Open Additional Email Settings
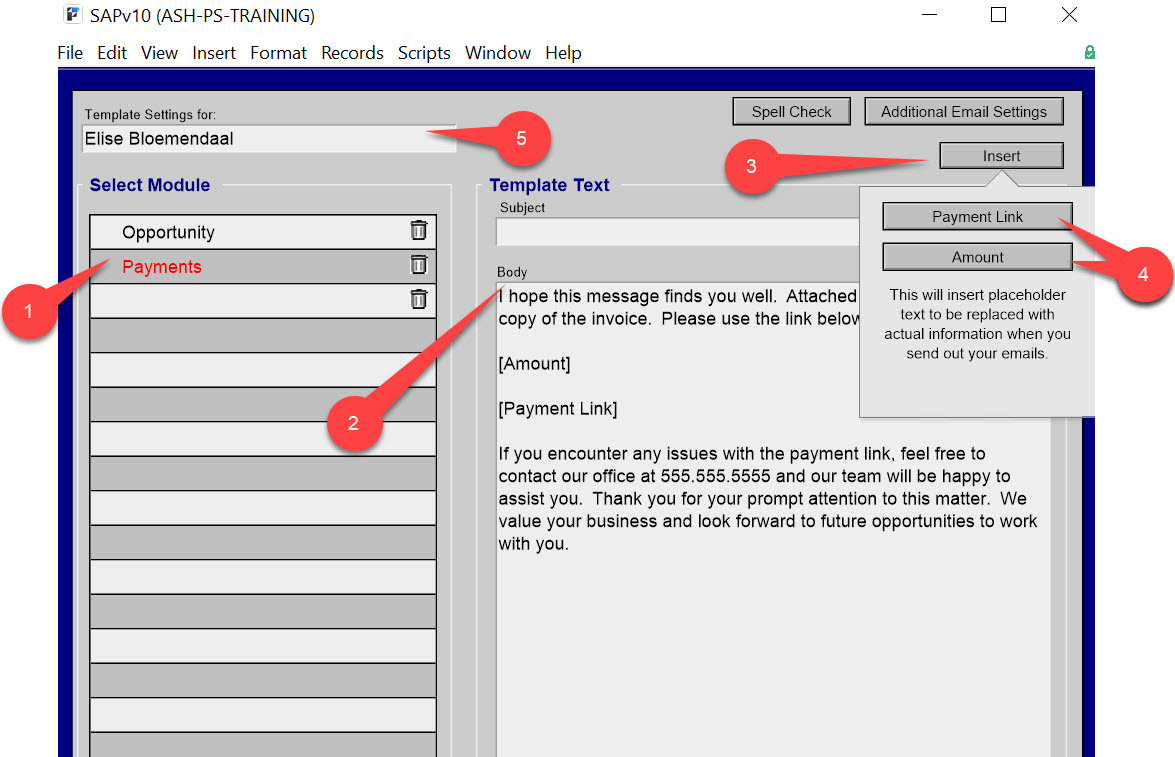 [964, 112]
